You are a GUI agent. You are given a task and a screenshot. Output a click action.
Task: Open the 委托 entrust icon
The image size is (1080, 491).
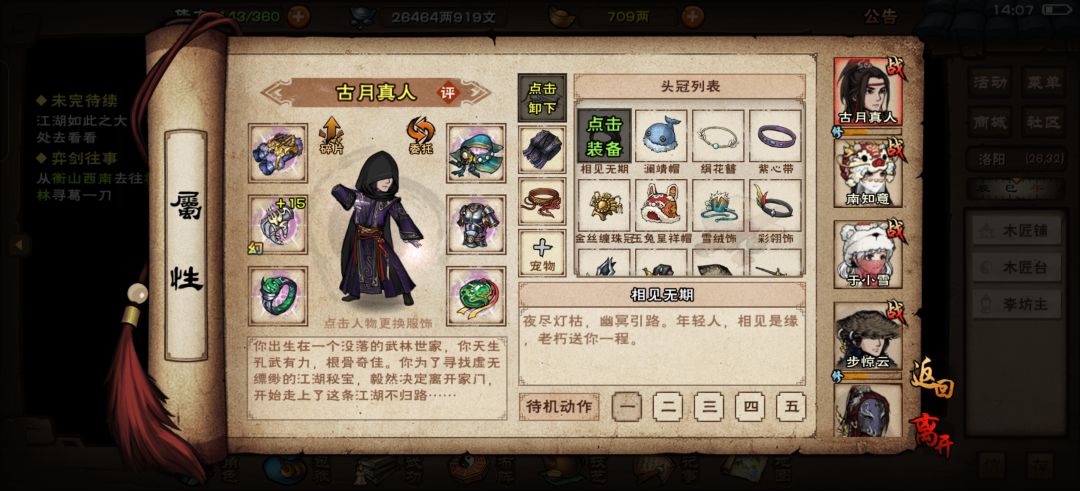coord(419,136)
